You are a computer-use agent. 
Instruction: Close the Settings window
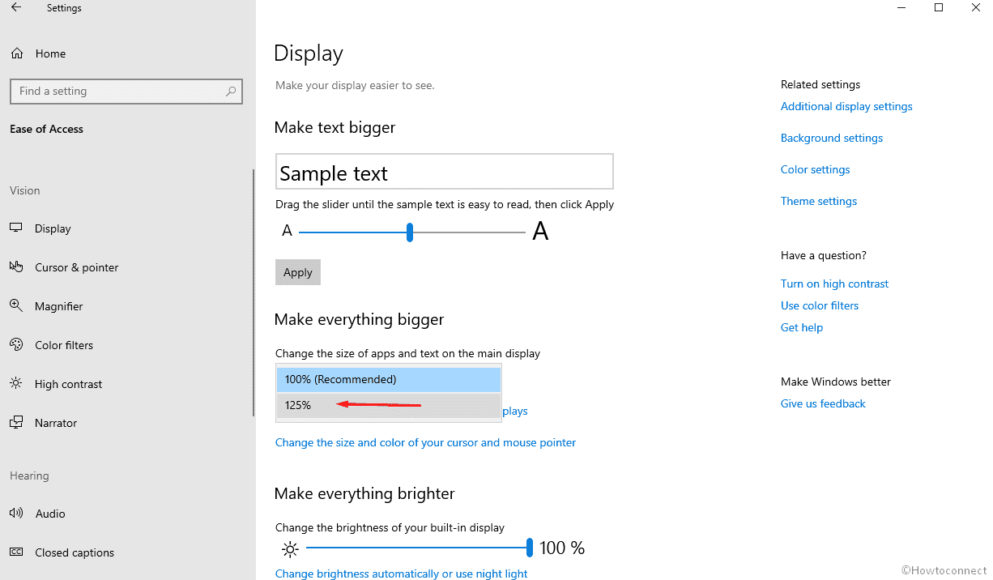[975, 8]
